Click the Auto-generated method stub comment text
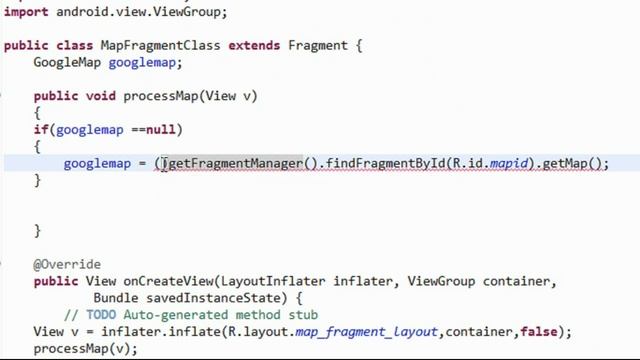 pyautogui.click(x=220, y=315)
